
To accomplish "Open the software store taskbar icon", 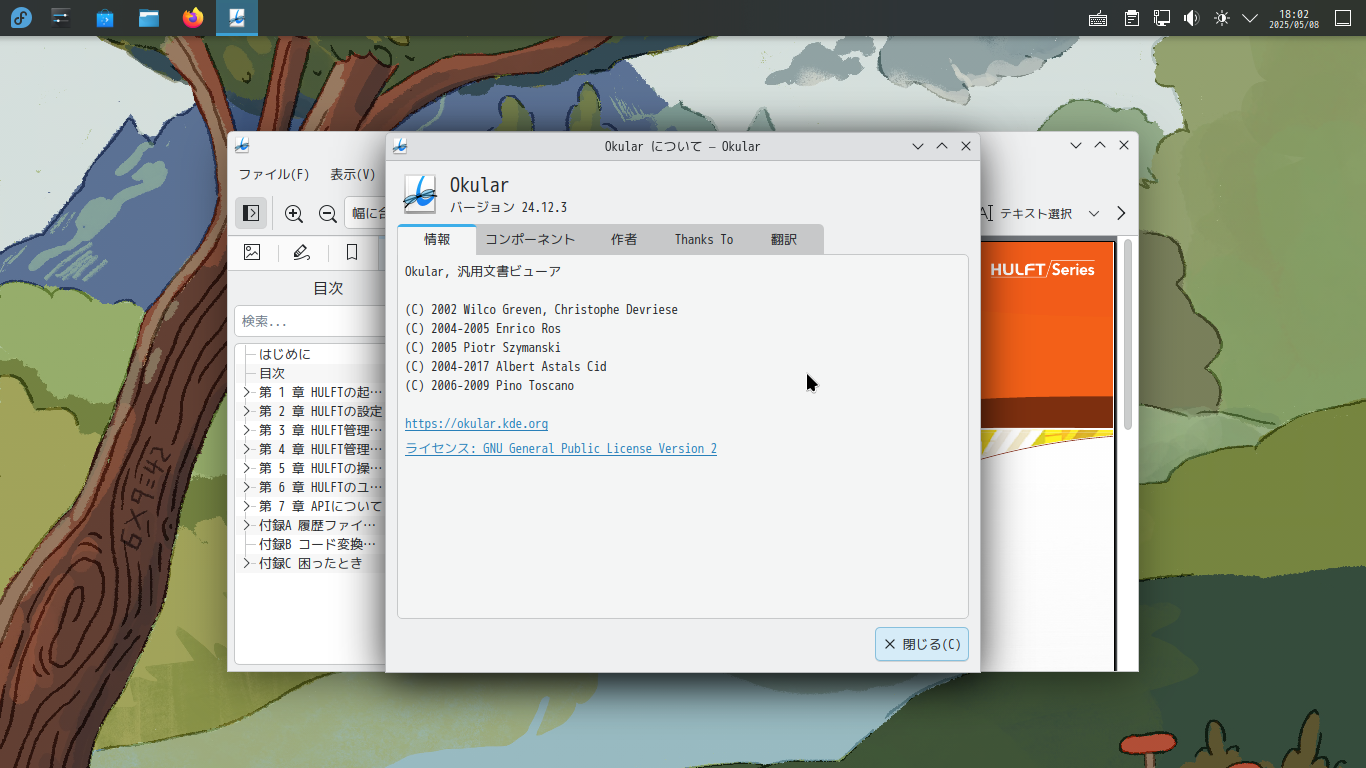I will coord(105,17).
